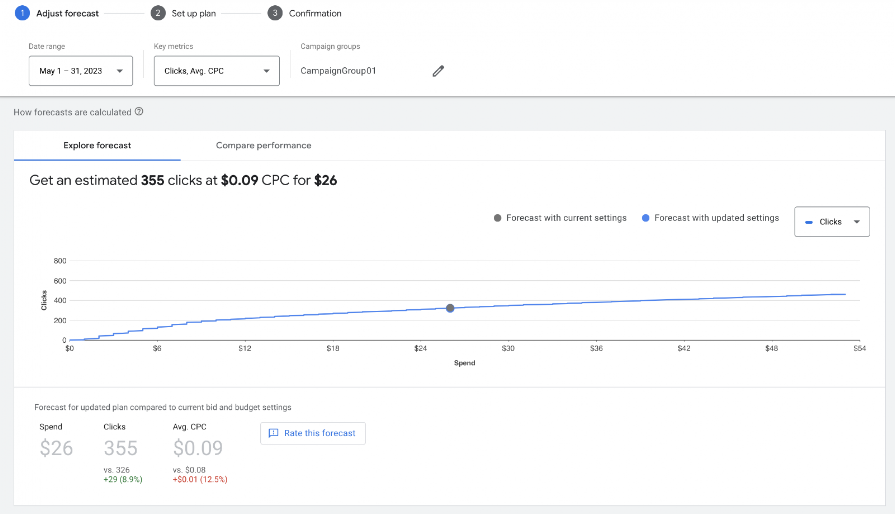
Task: Open the Clicks chart metric dropdown
Action: [x=832, y=221]
